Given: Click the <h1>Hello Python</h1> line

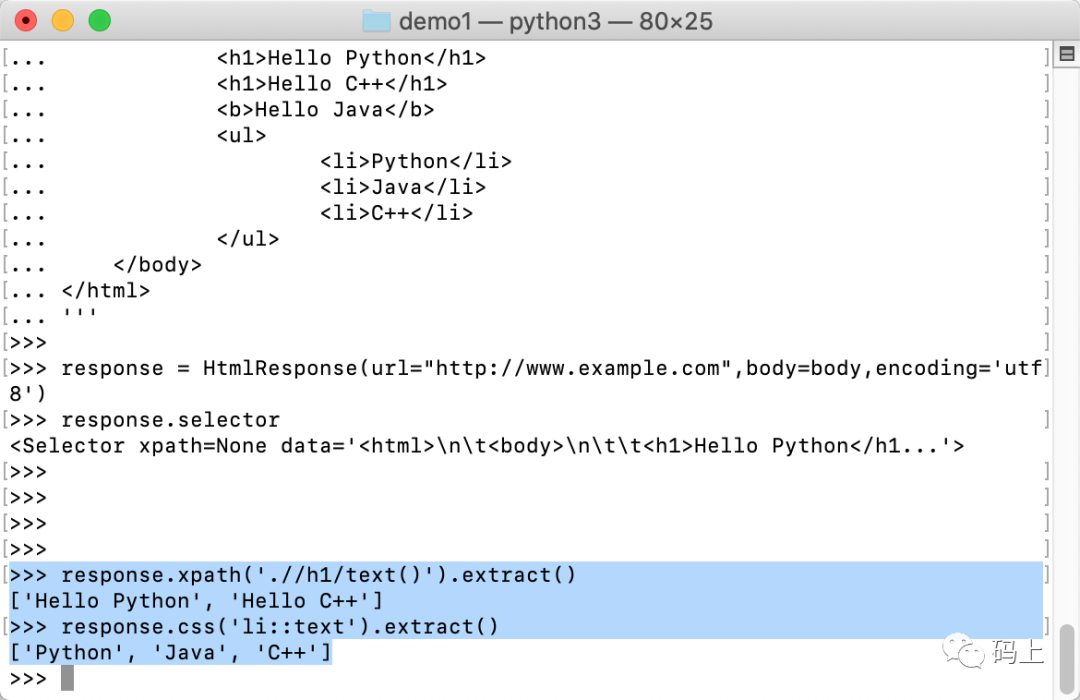Looking at the screenshot, I should pyautogui.click(x=351, y=58).
